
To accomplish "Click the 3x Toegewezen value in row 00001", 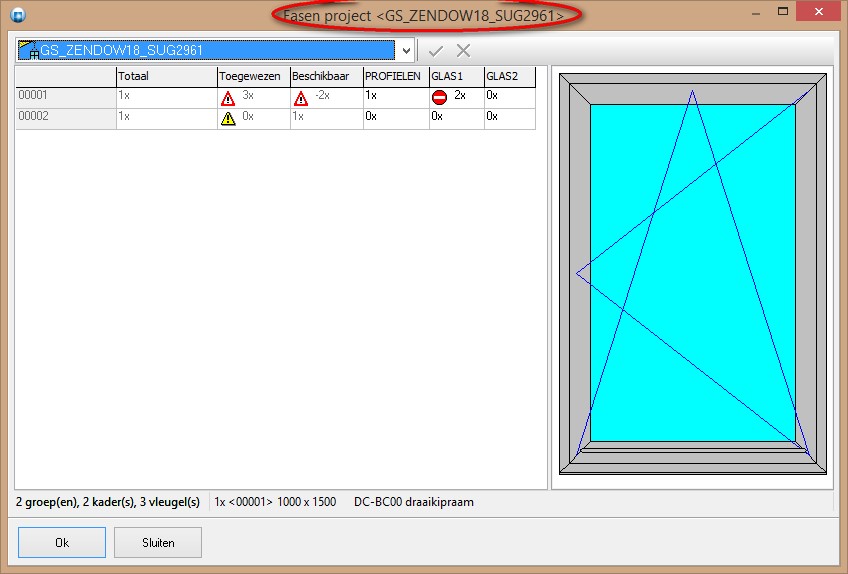I will click(x=248, y=95).
